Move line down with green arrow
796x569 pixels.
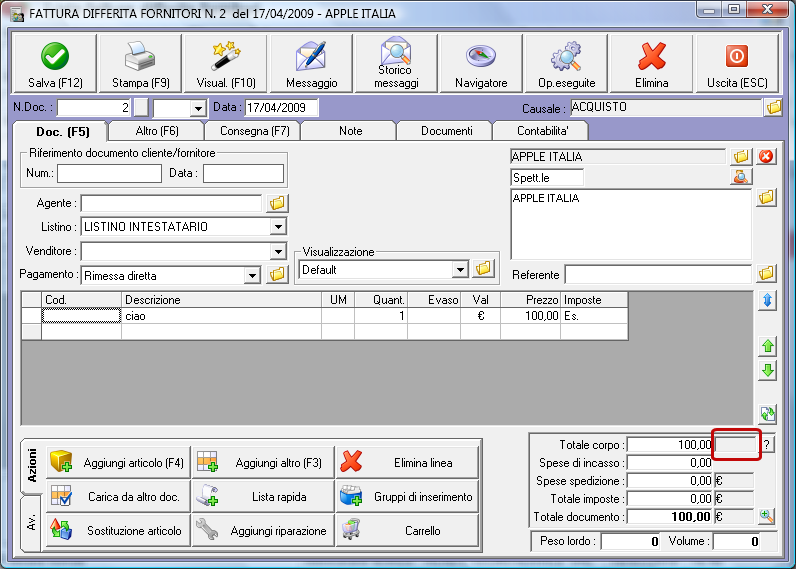click(x=768, y=371)
